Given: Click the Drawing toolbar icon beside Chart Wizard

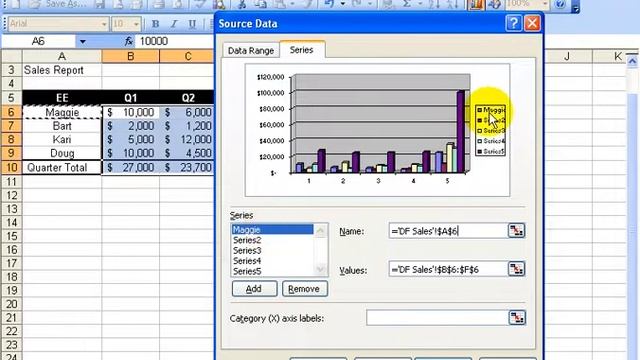Looking at the screenshot, I should tap(494, 4).
